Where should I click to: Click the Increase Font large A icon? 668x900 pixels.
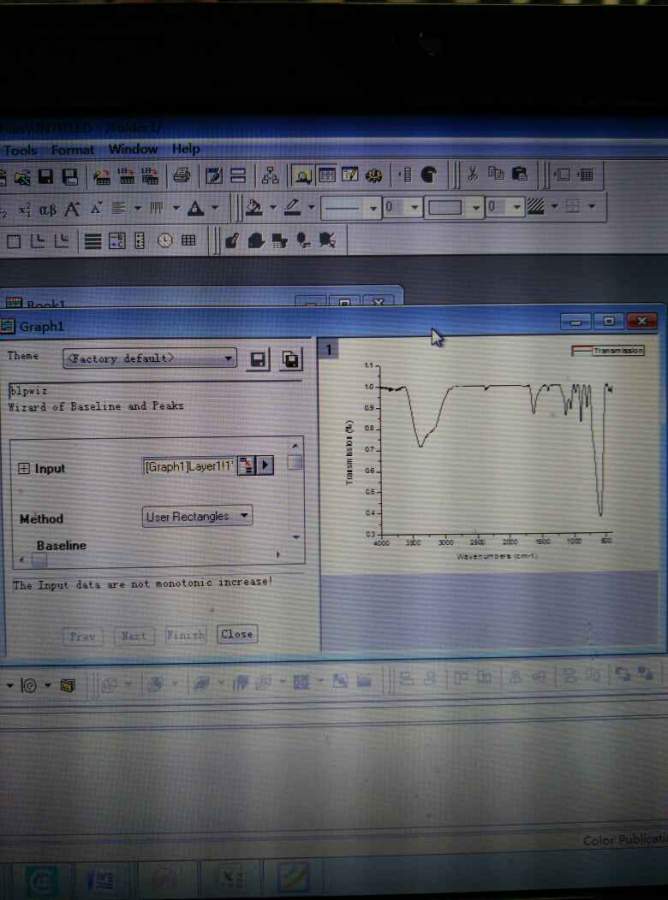coord(72,208)
